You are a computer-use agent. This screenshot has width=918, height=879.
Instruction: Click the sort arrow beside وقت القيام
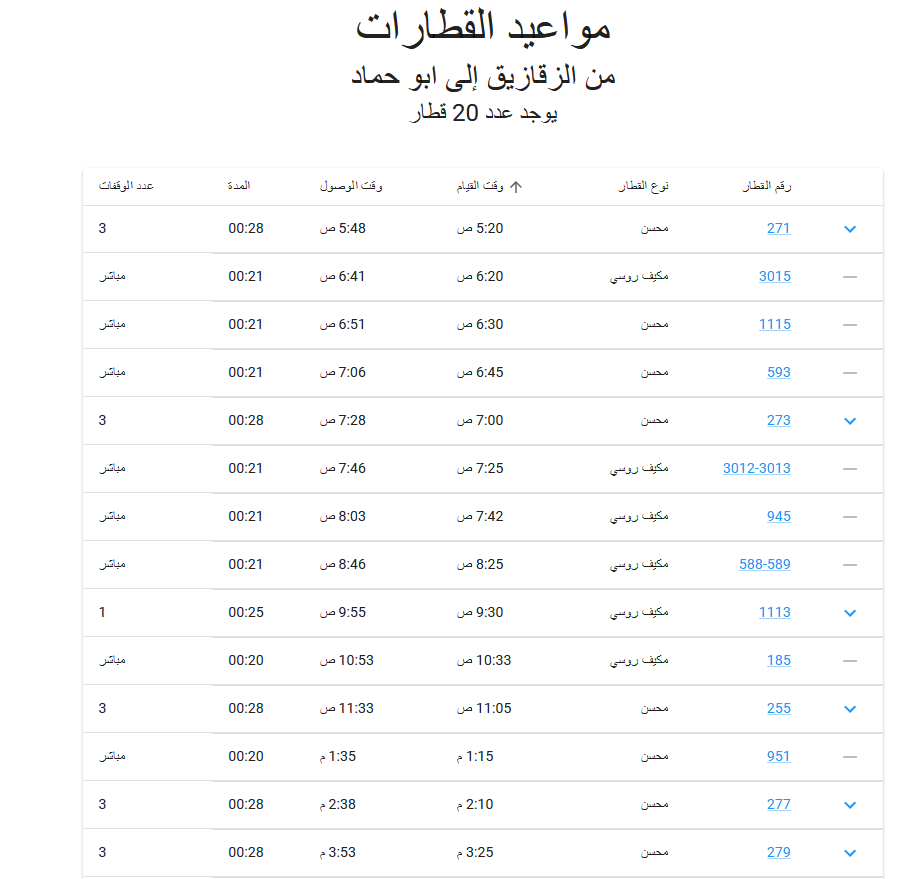pyautogui.click(x=516, y=187)
